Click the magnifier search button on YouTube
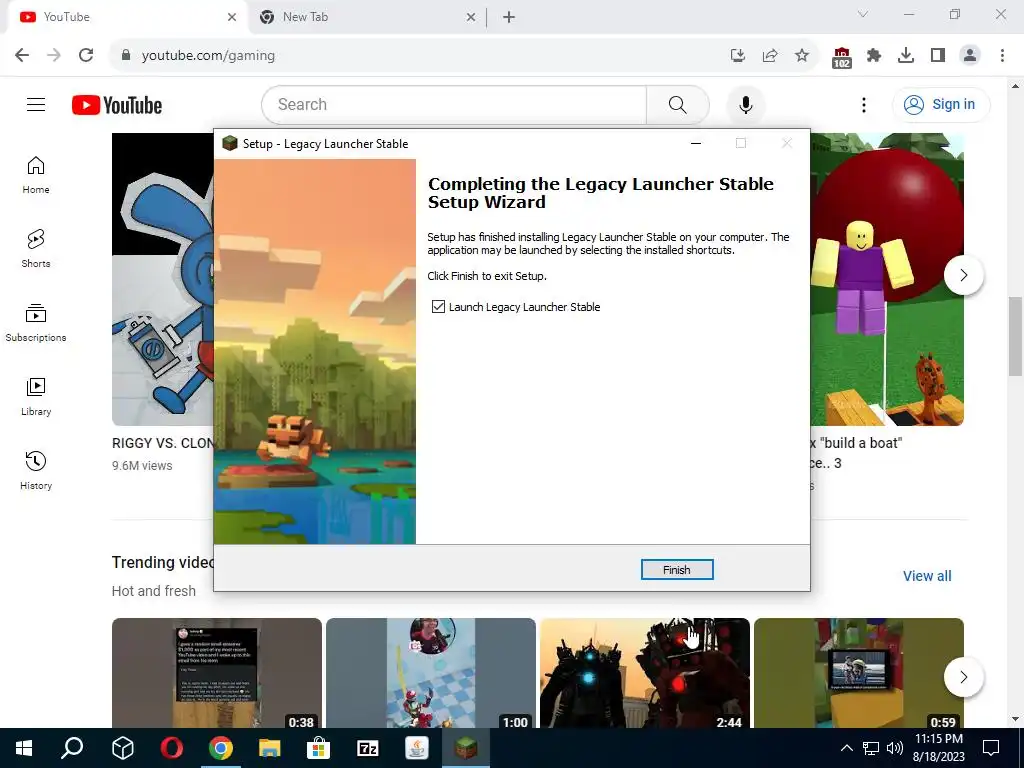Screen dimensions: 1024x768 [677, 104]
